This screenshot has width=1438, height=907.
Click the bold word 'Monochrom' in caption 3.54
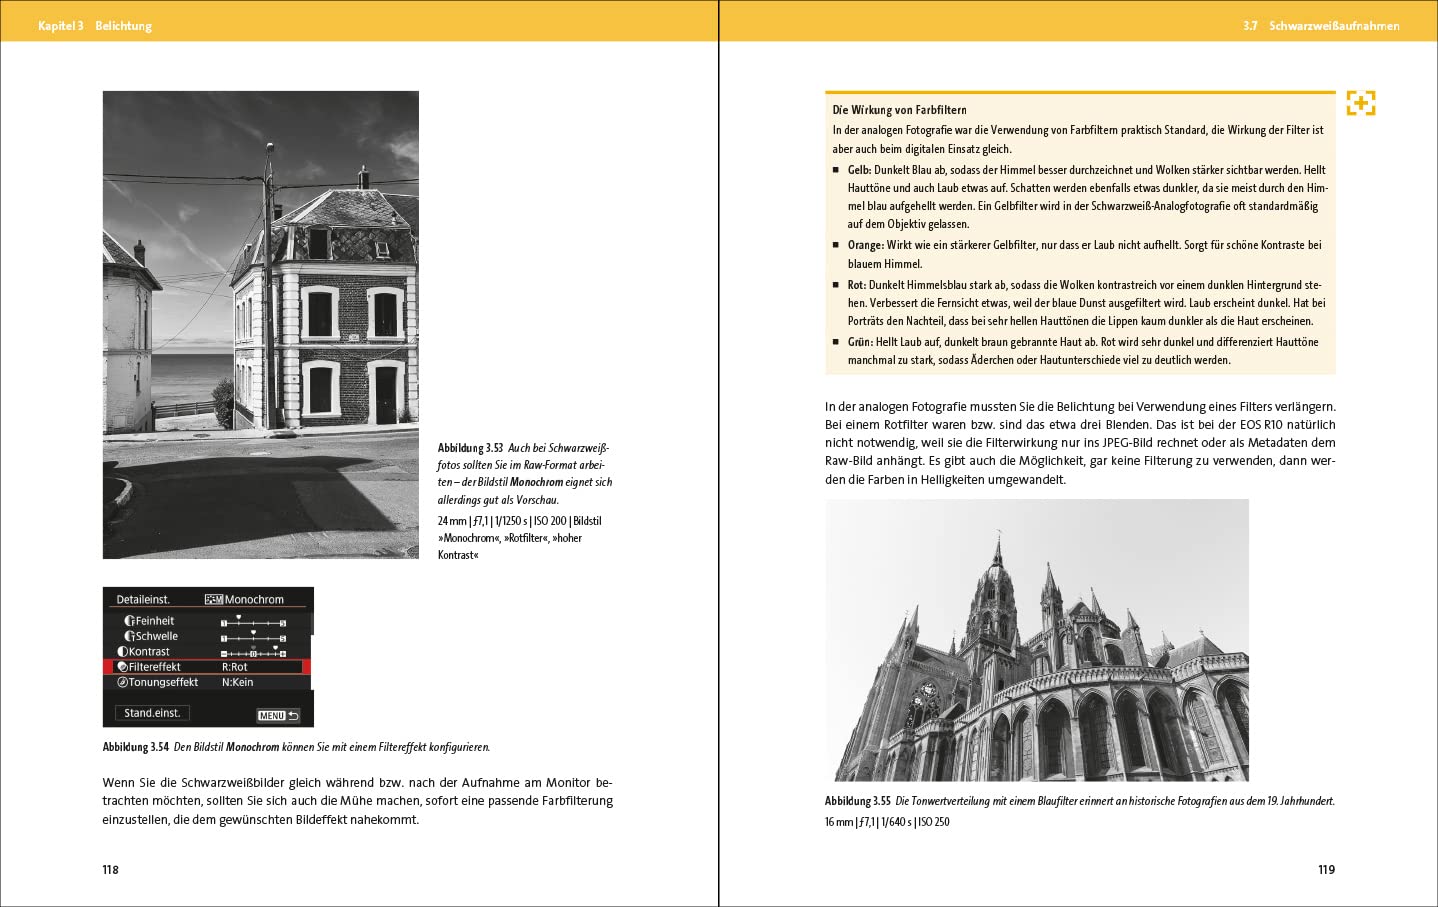(x=252, y=747)
